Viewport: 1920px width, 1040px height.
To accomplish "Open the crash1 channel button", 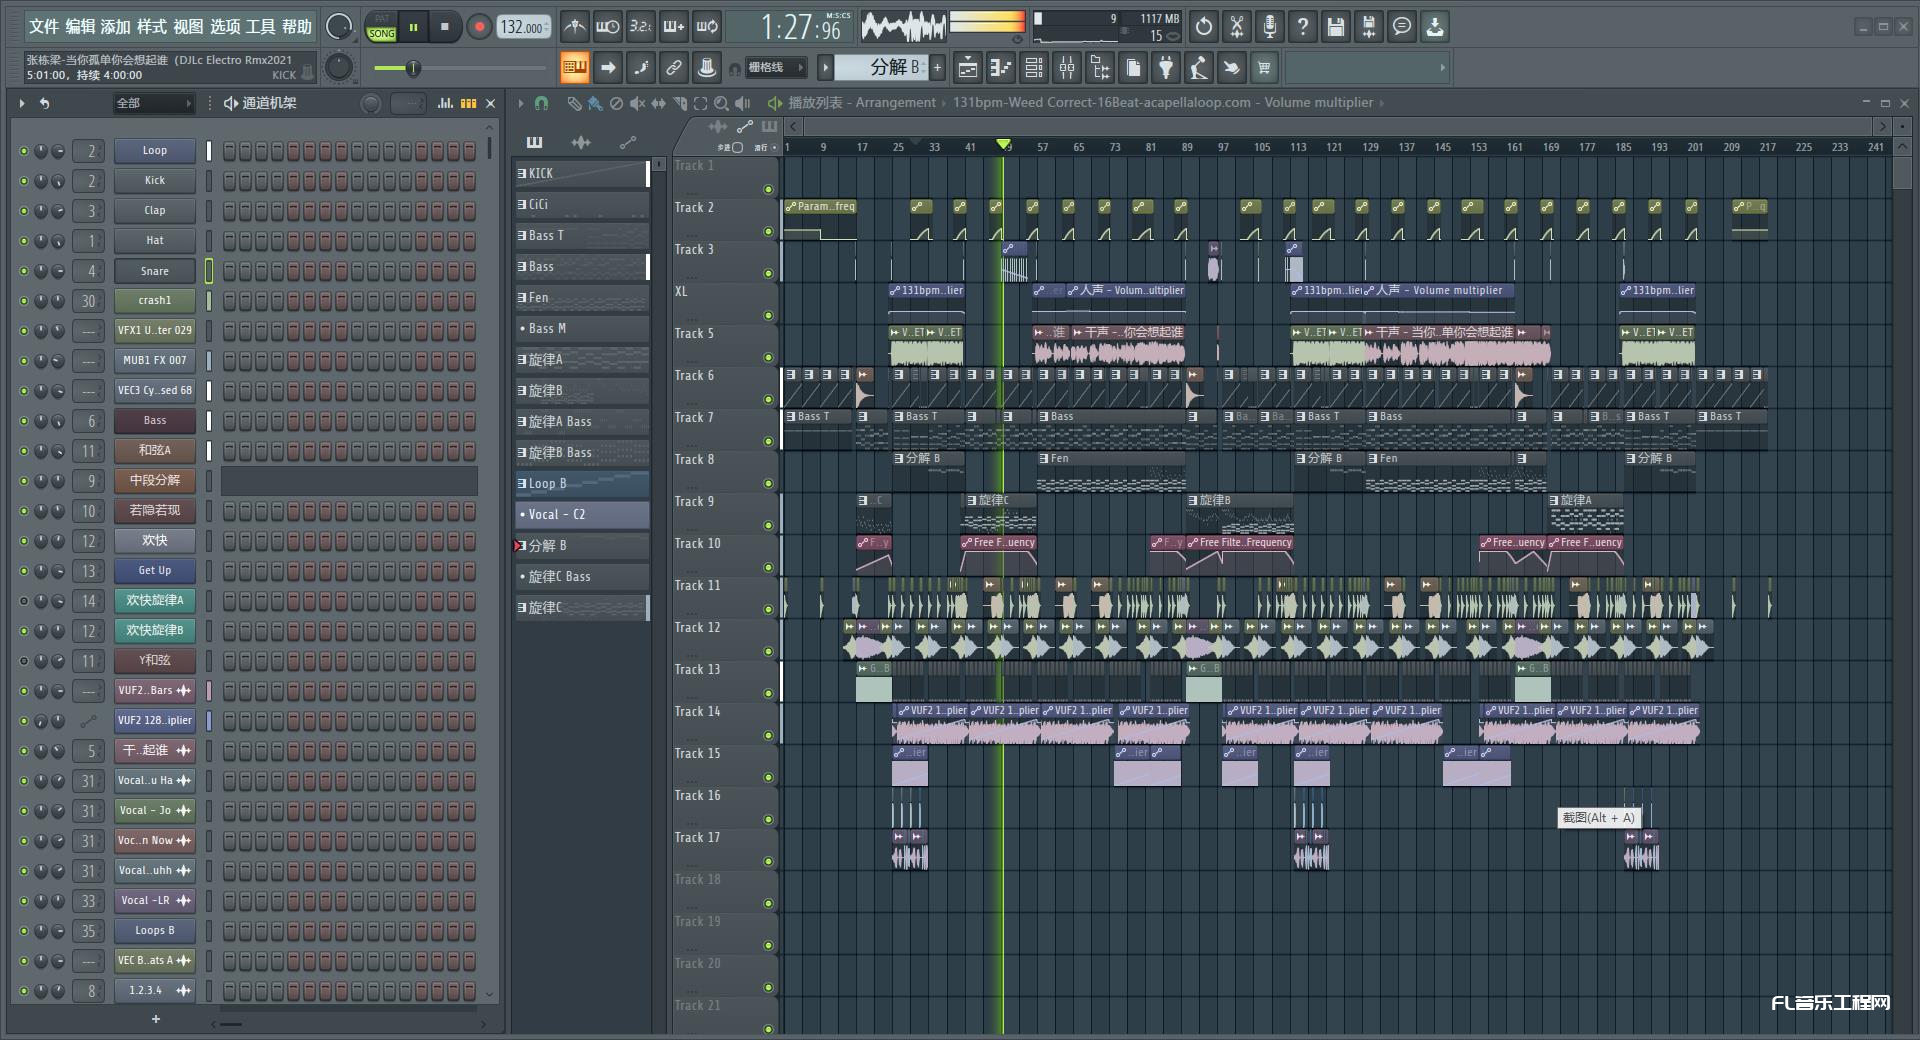I will (x=155, y=301).
